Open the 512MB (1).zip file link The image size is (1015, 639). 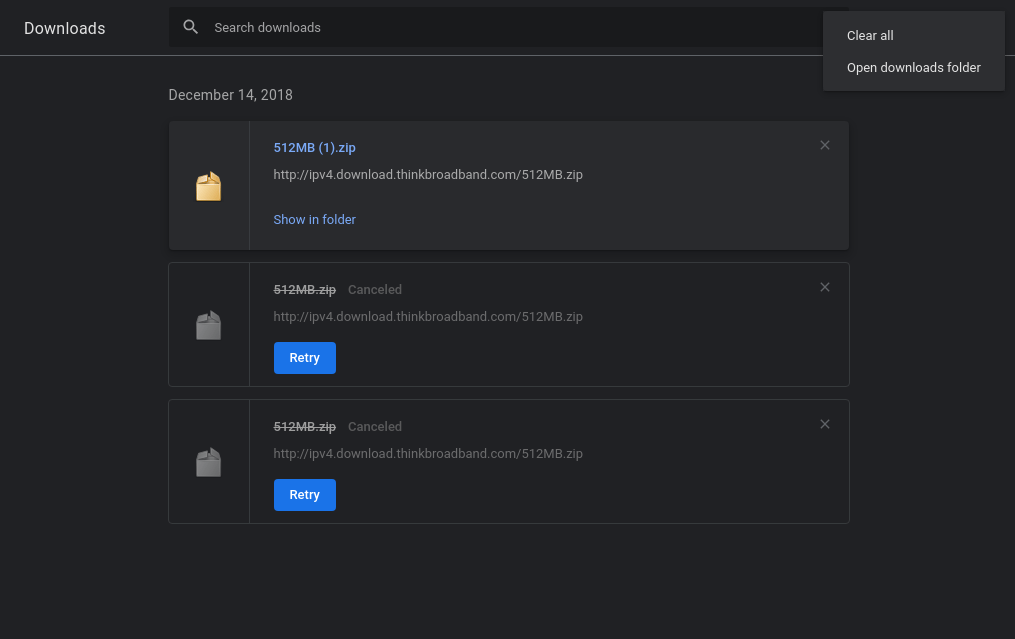(x=314, y=148)
